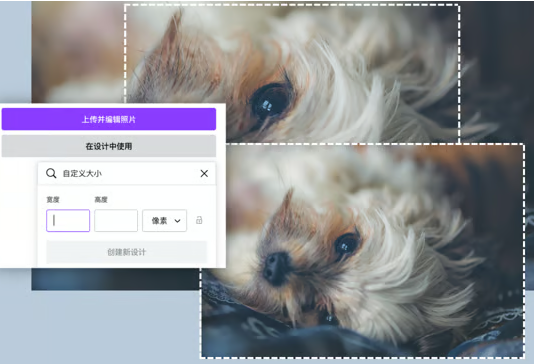Viewport: 534px width, 364px height.
Task: Toggle the aspect ratio lock icon
Action: [x=199, y=220]
